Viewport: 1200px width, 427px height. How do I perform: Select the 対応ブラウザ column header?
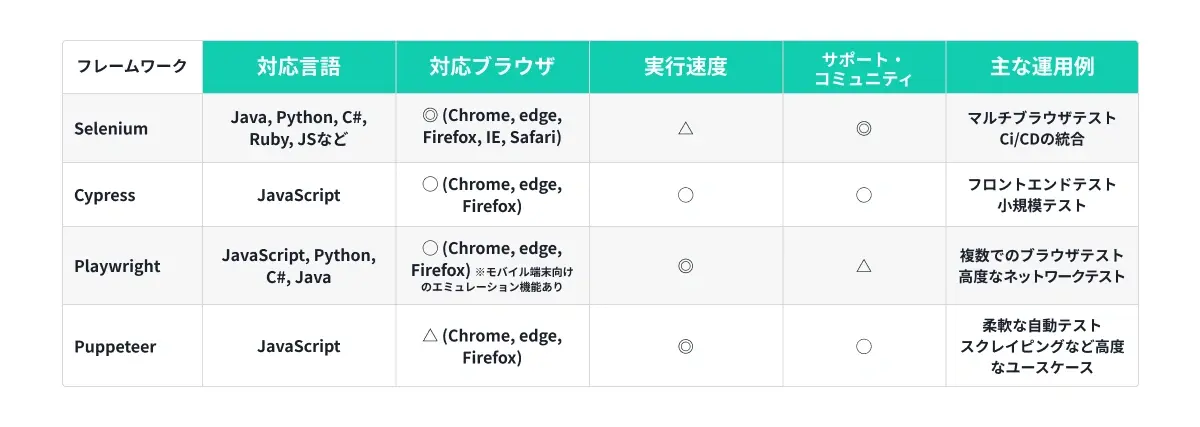tap(492, 67)
